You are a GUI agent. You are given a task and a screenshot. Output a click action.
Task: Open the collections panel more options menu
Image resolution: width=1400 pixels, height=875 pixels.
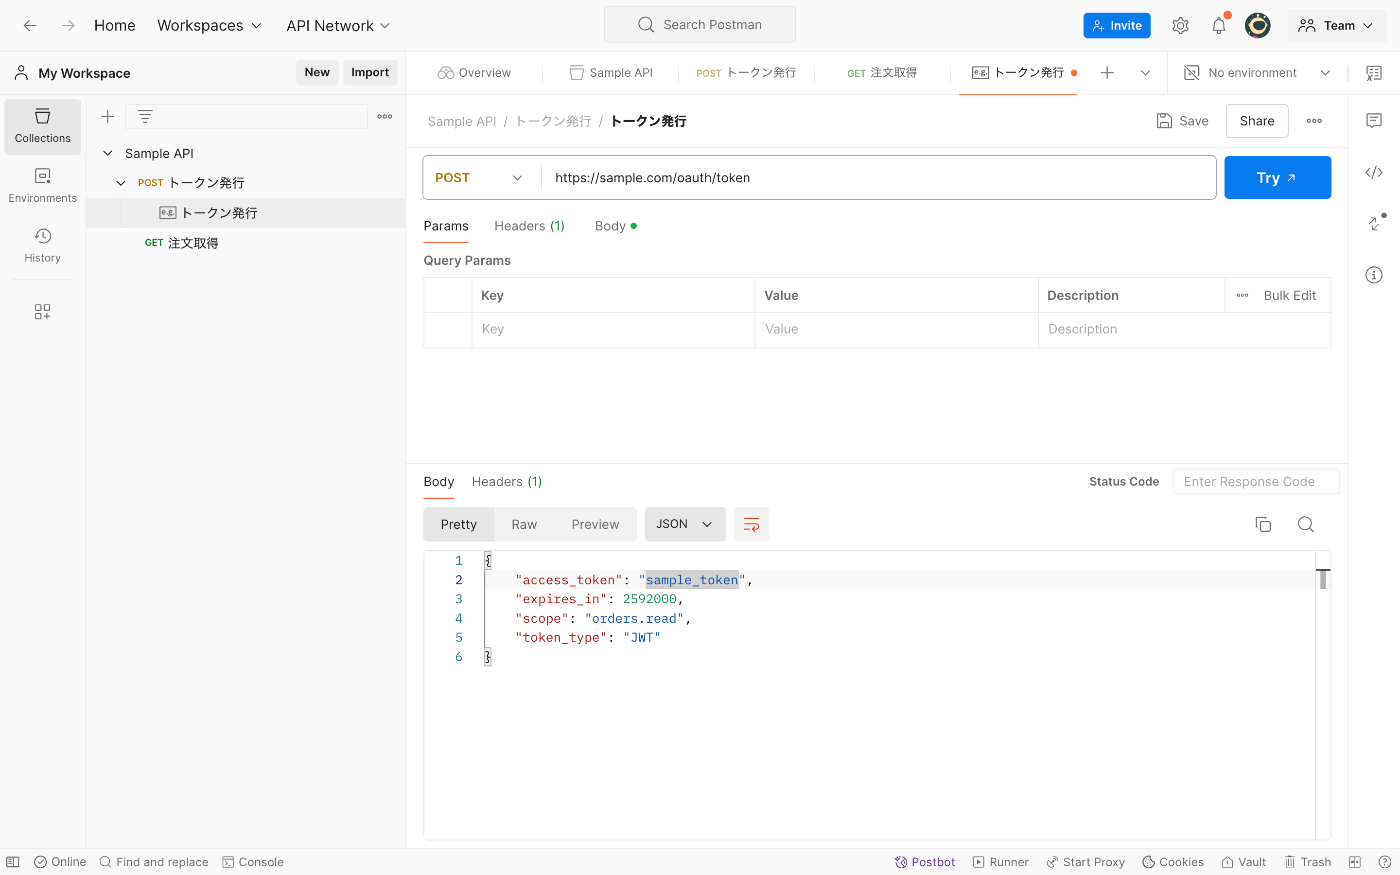pyautogui.click(x=385, y=117)
